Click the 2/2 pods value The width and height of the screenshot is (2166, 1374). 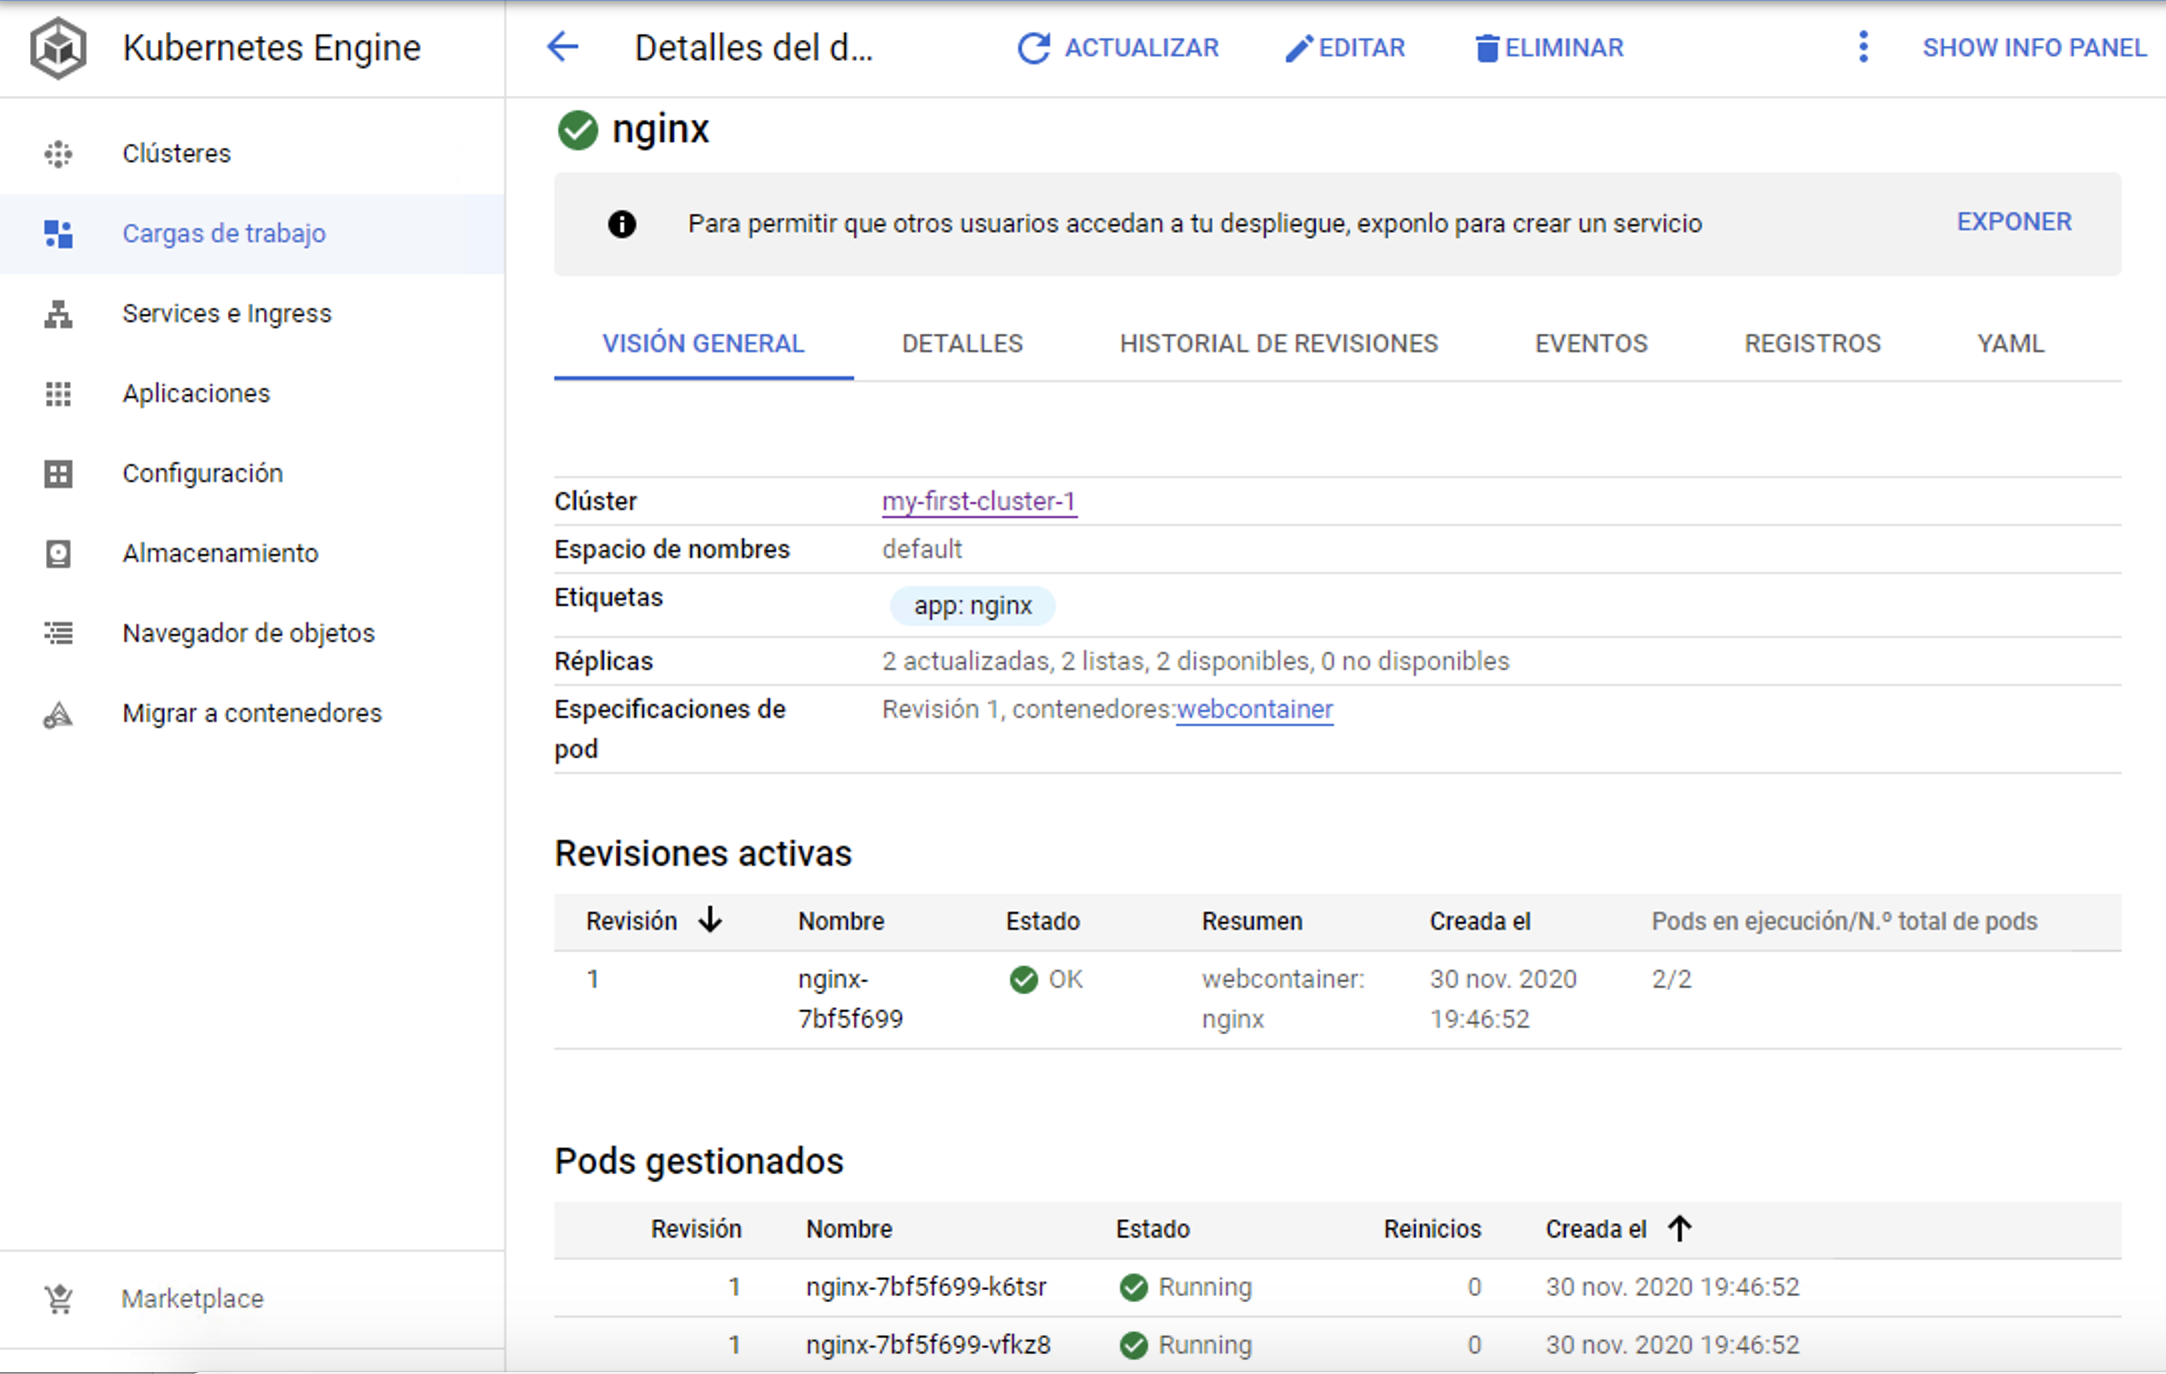[1672, 979]
